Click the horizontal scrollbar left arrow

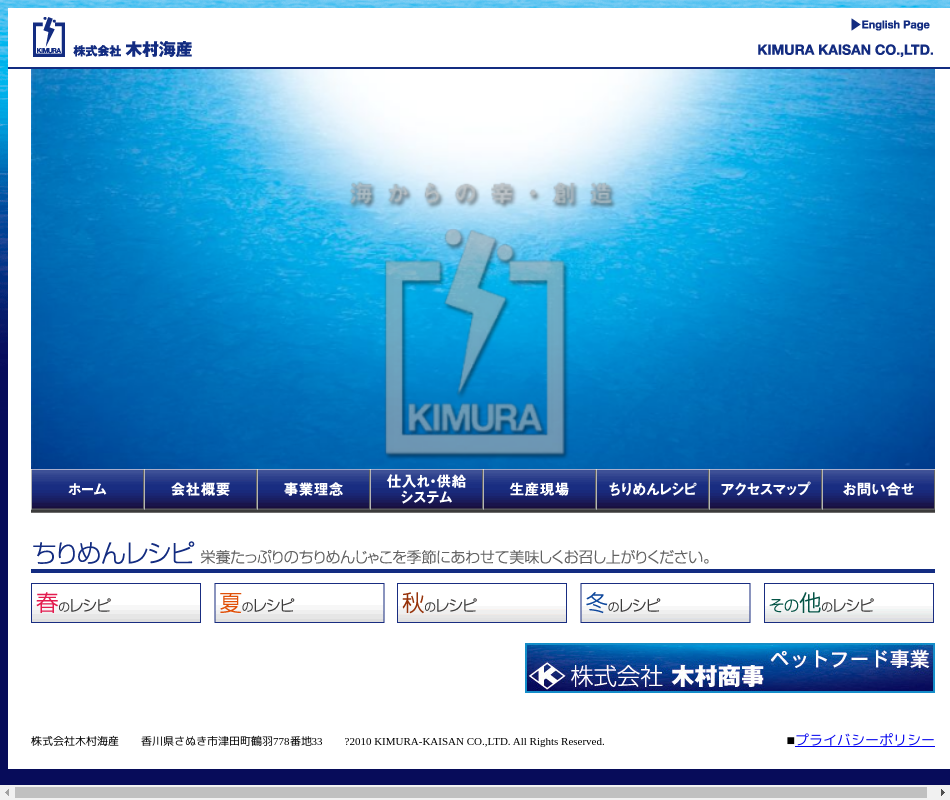point(7,792)
